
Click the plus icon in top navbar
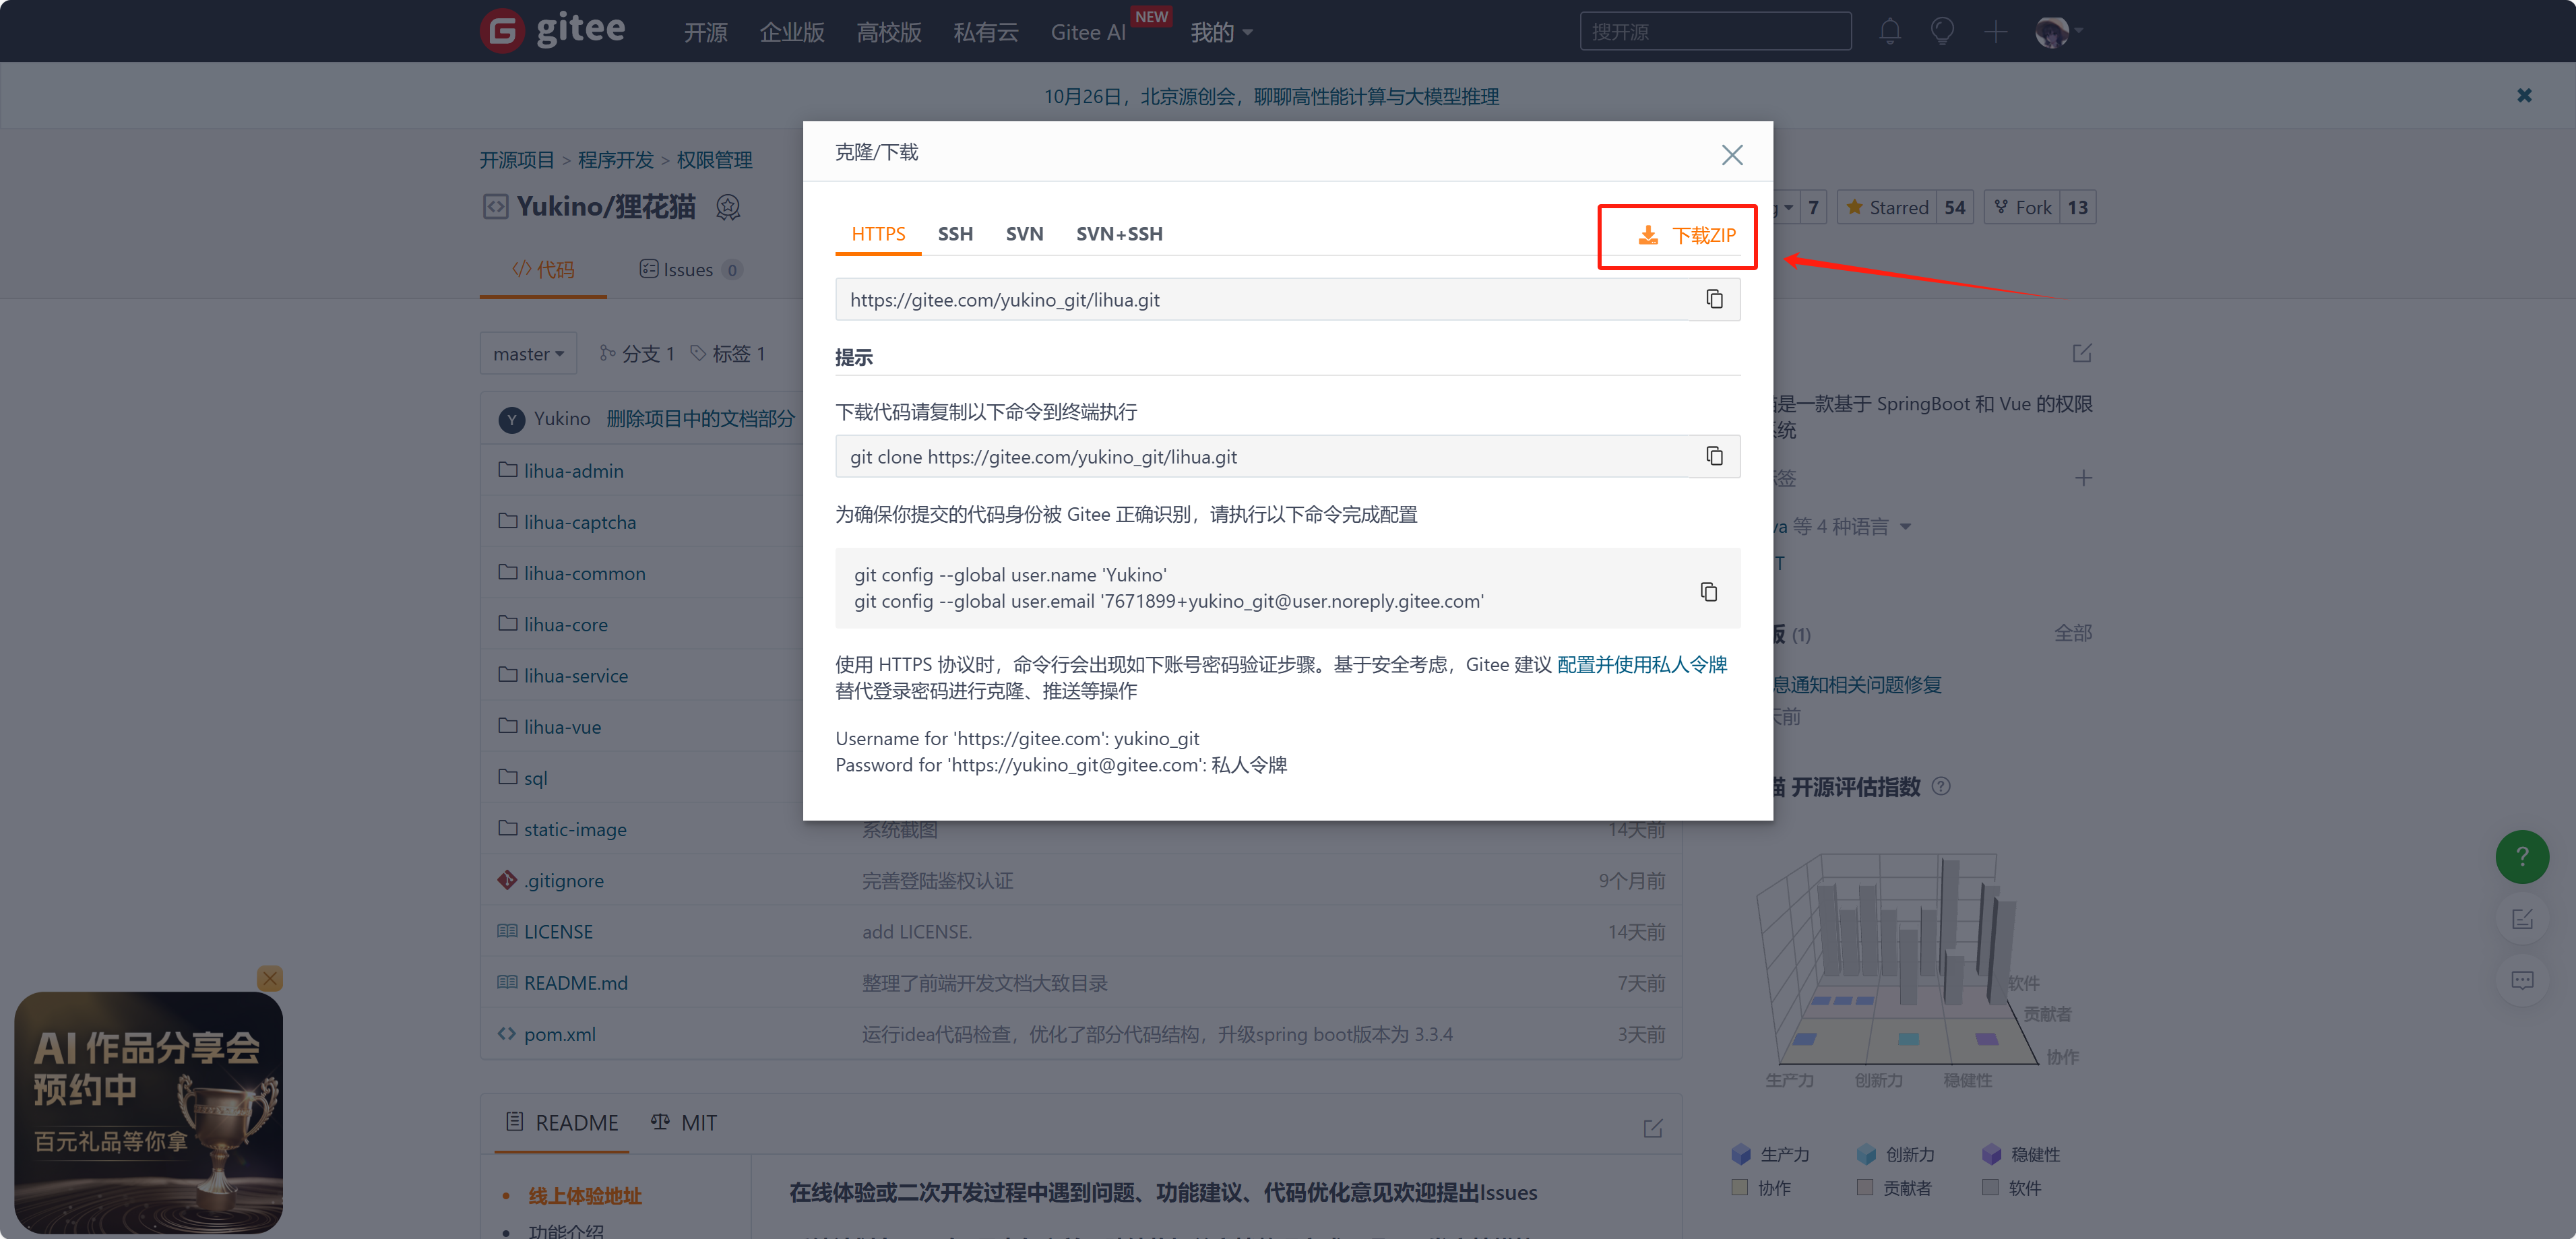[x=1995, y=32]
